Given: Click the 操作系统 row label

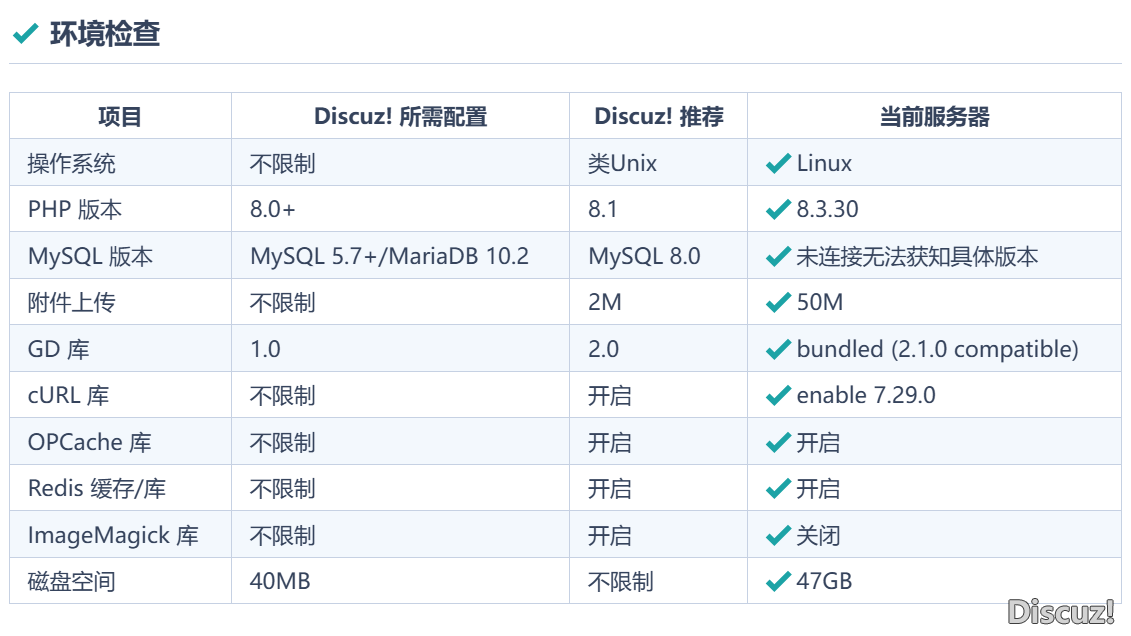Looking at the screenshot, I should click(x=72, y=164).
